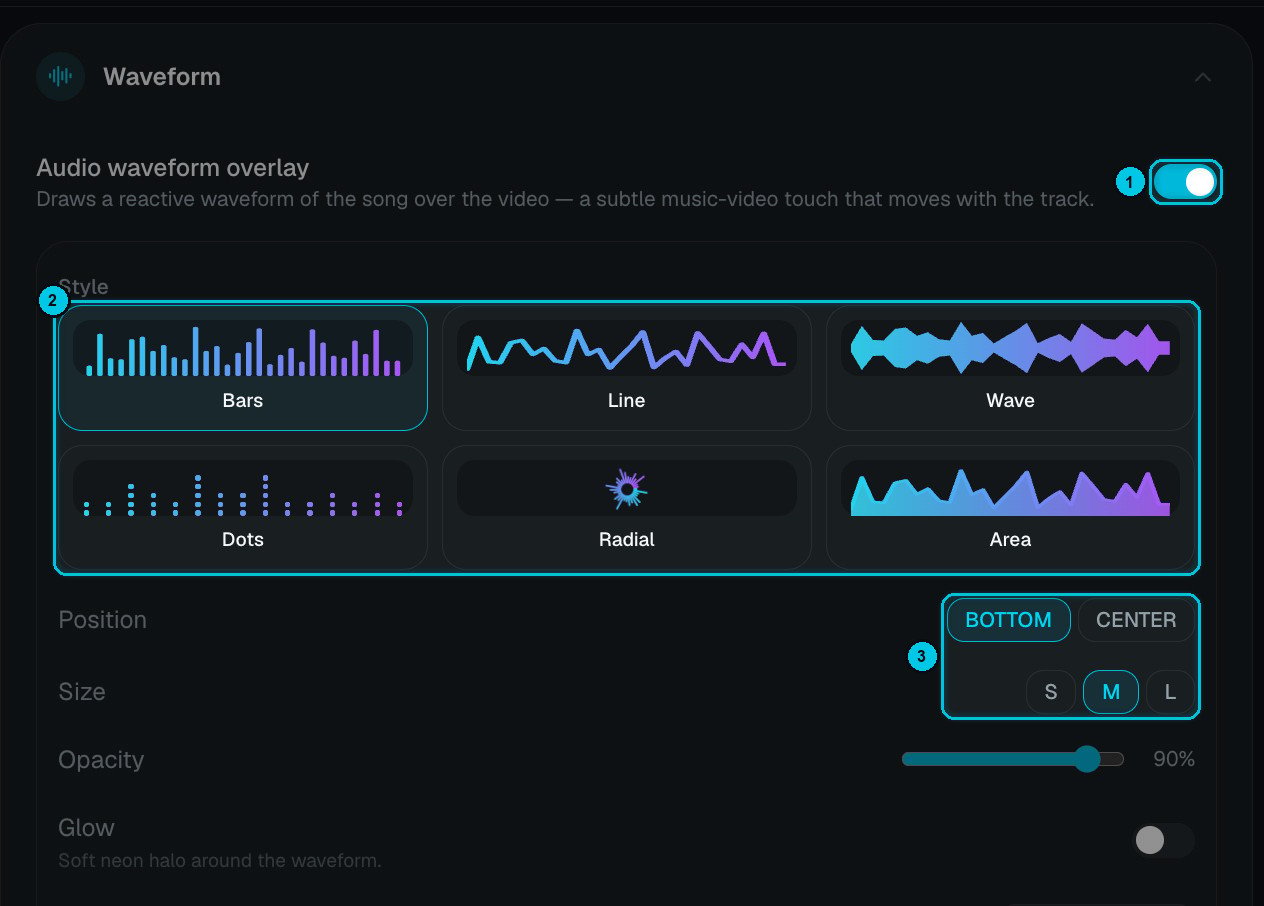Switch to the Area waveform style
Viewport: 1264px width, 906px height.
coord(1010,507)
